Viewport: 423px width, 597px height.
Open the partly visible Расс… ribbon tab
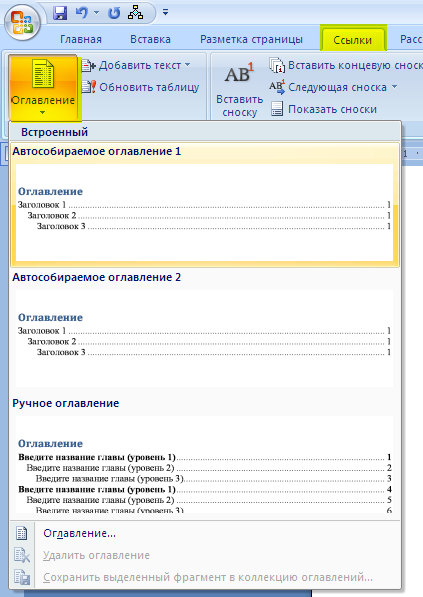click(x=411, y=39)
